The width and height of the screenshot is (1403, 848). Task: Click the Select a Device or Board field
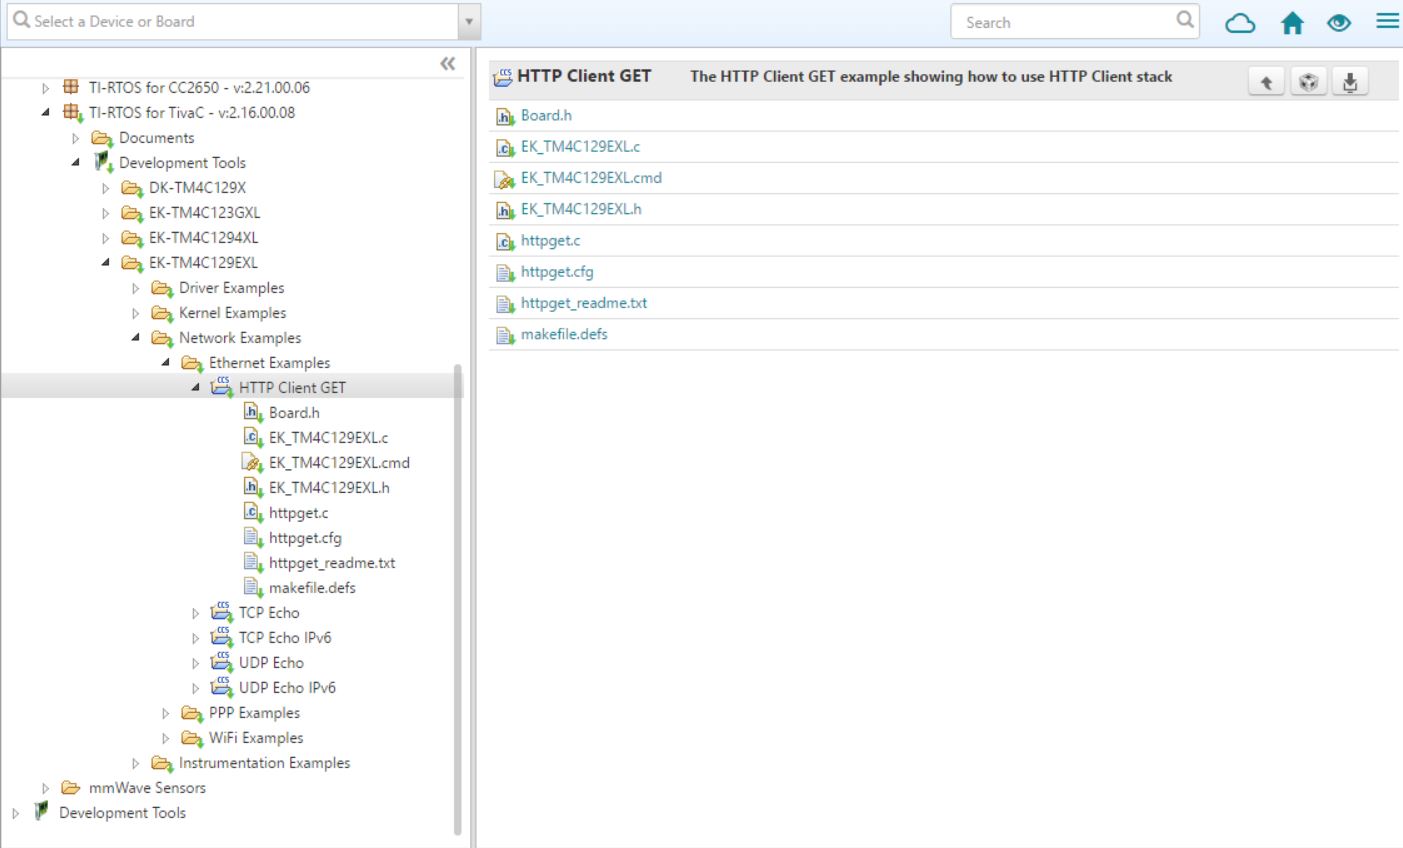233,21
